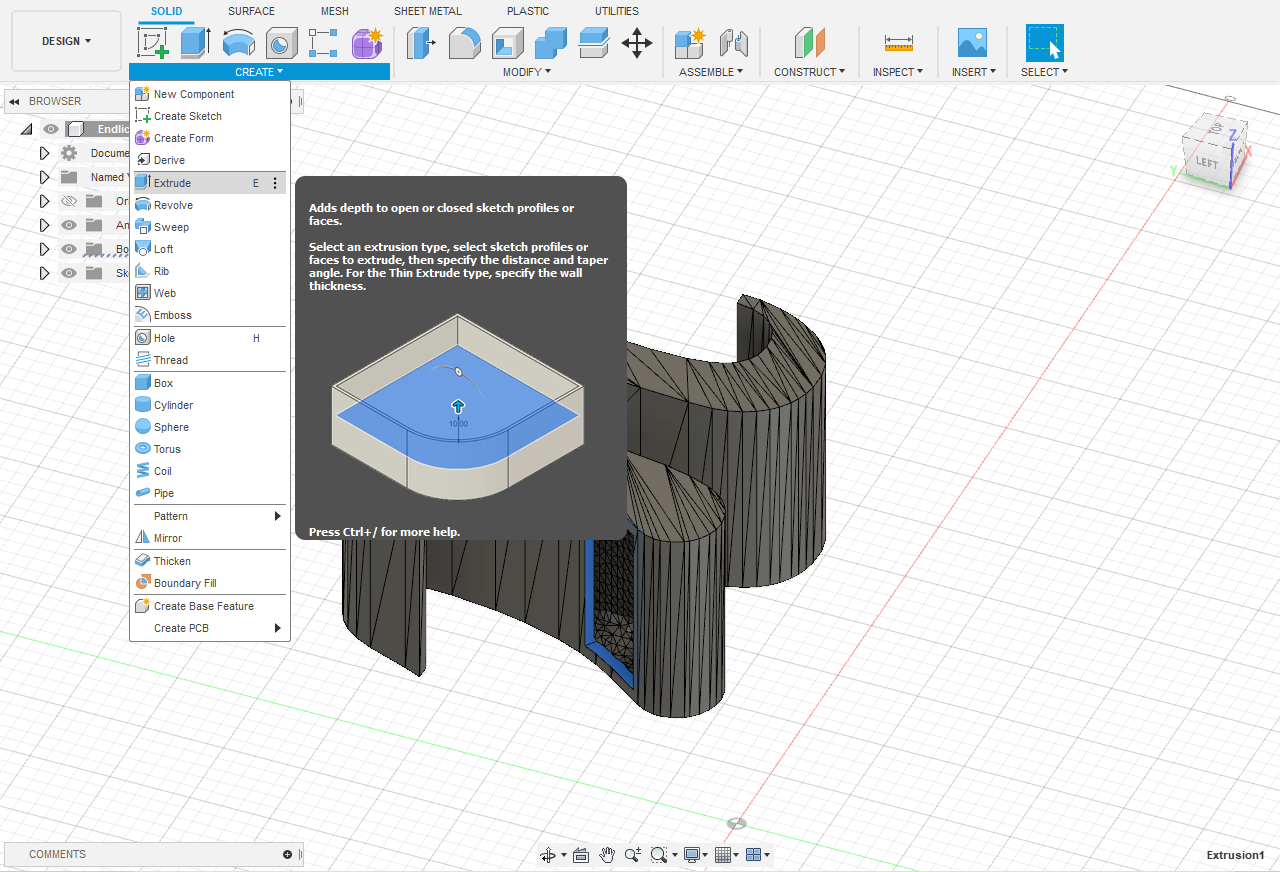Show the hidden Origin folder
1280x872 pixels.
point(68,201)
